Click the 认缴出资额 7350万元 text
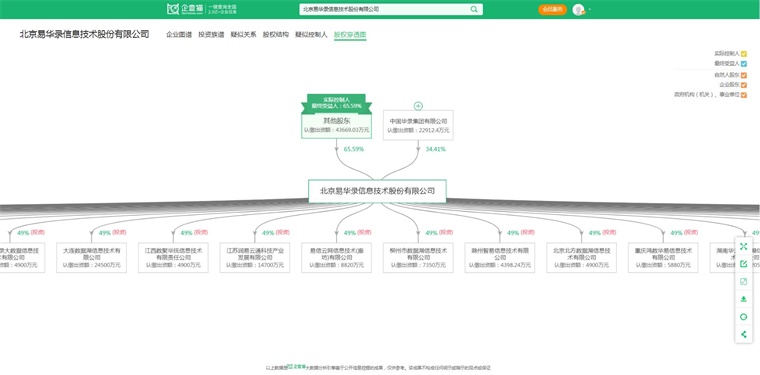 (x=418, y=265)
